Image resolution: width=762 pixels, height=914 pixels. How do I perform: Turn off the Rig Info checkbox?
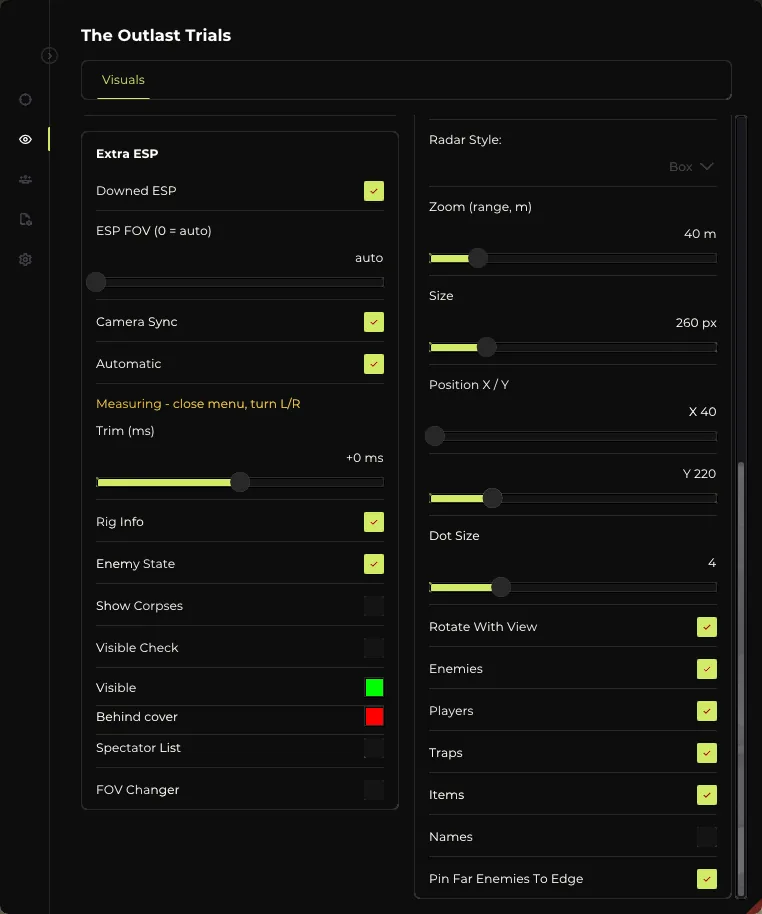pos(374,522)
